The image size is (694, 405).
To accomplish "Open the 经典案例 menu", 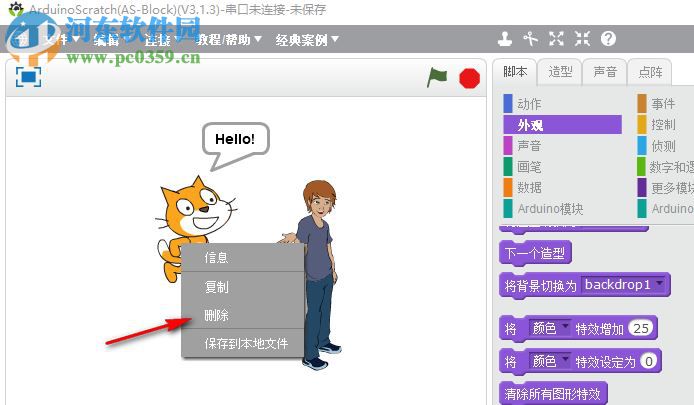I will coord(307,40).
